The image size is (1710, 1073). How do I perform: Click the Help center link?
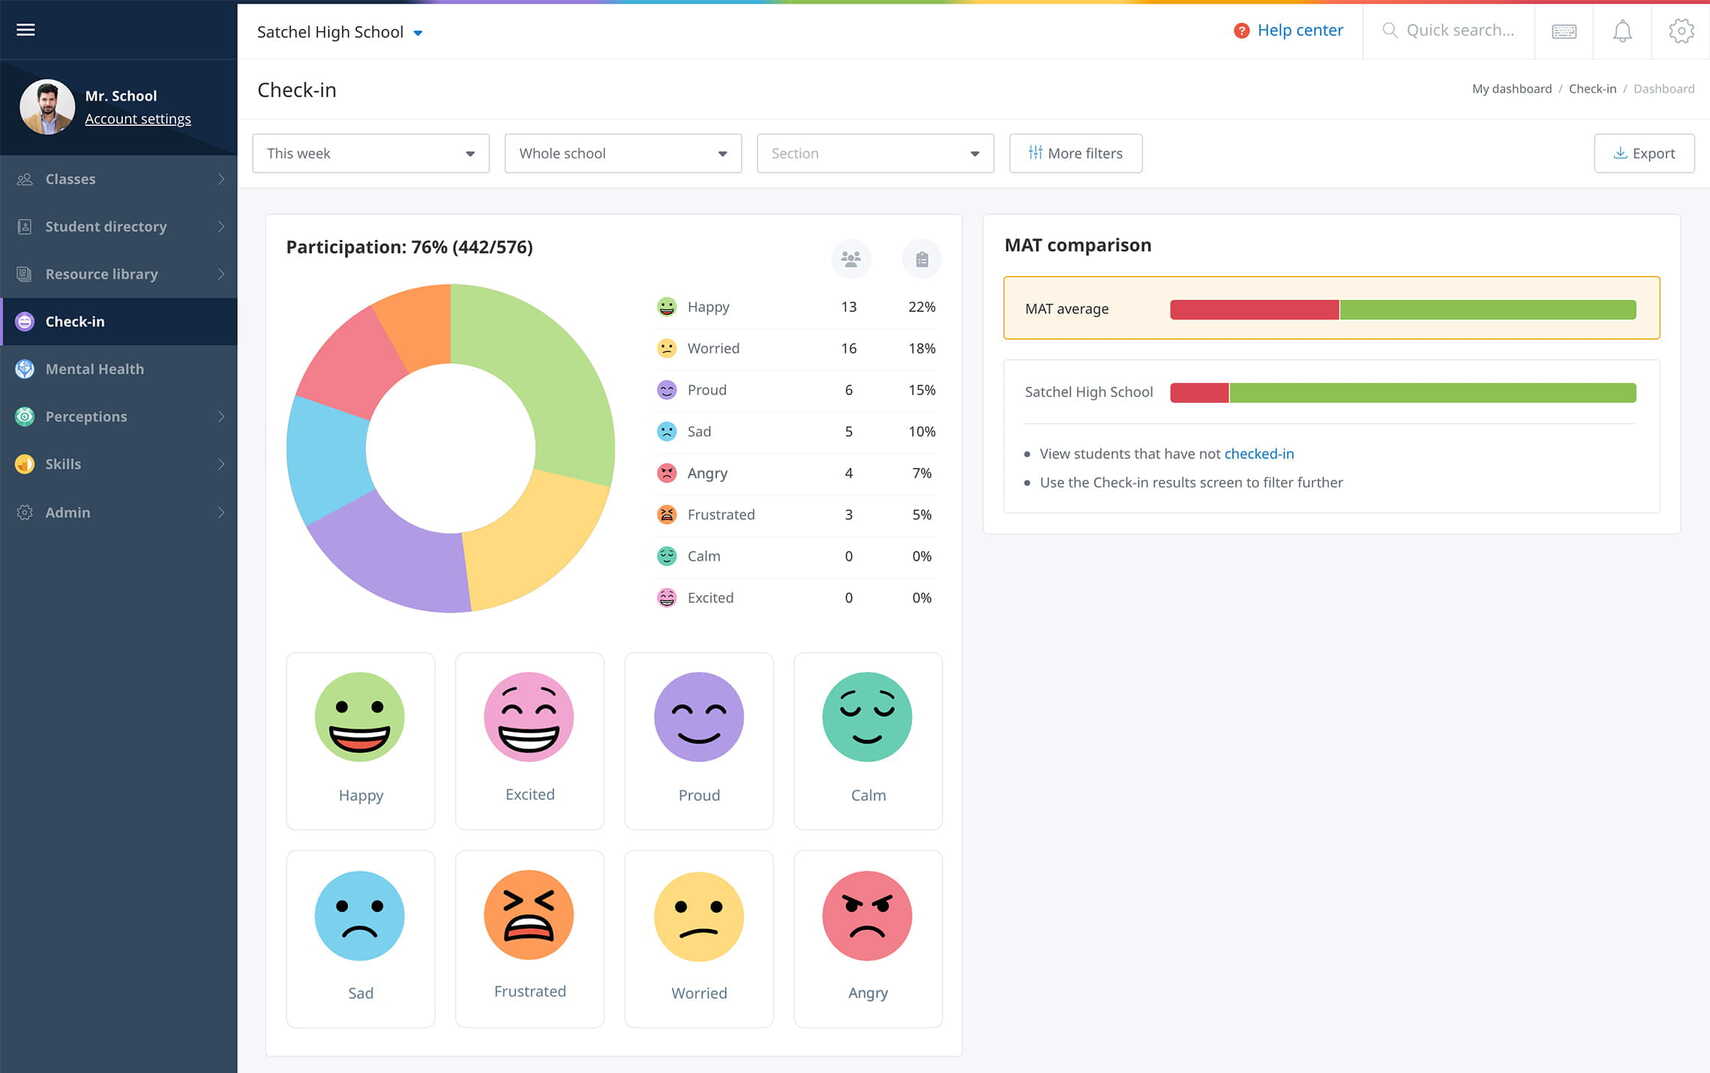pyautogui.click(x=1300, y=30)
